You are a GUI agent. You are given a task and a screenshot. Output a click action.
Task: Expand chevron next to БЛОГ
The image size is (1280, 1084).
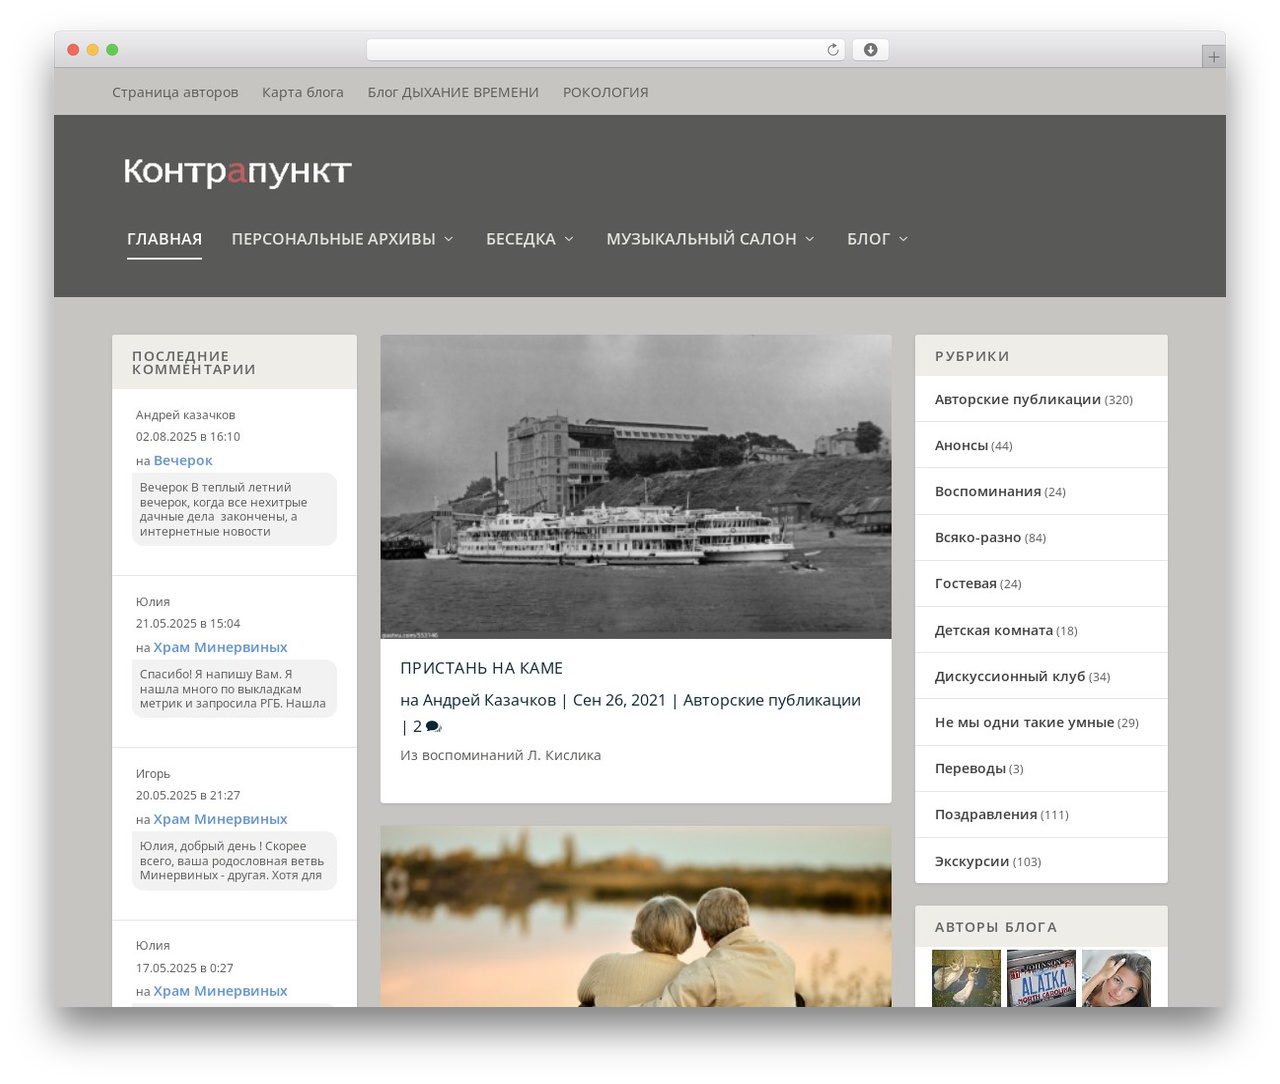click(903, 239)
